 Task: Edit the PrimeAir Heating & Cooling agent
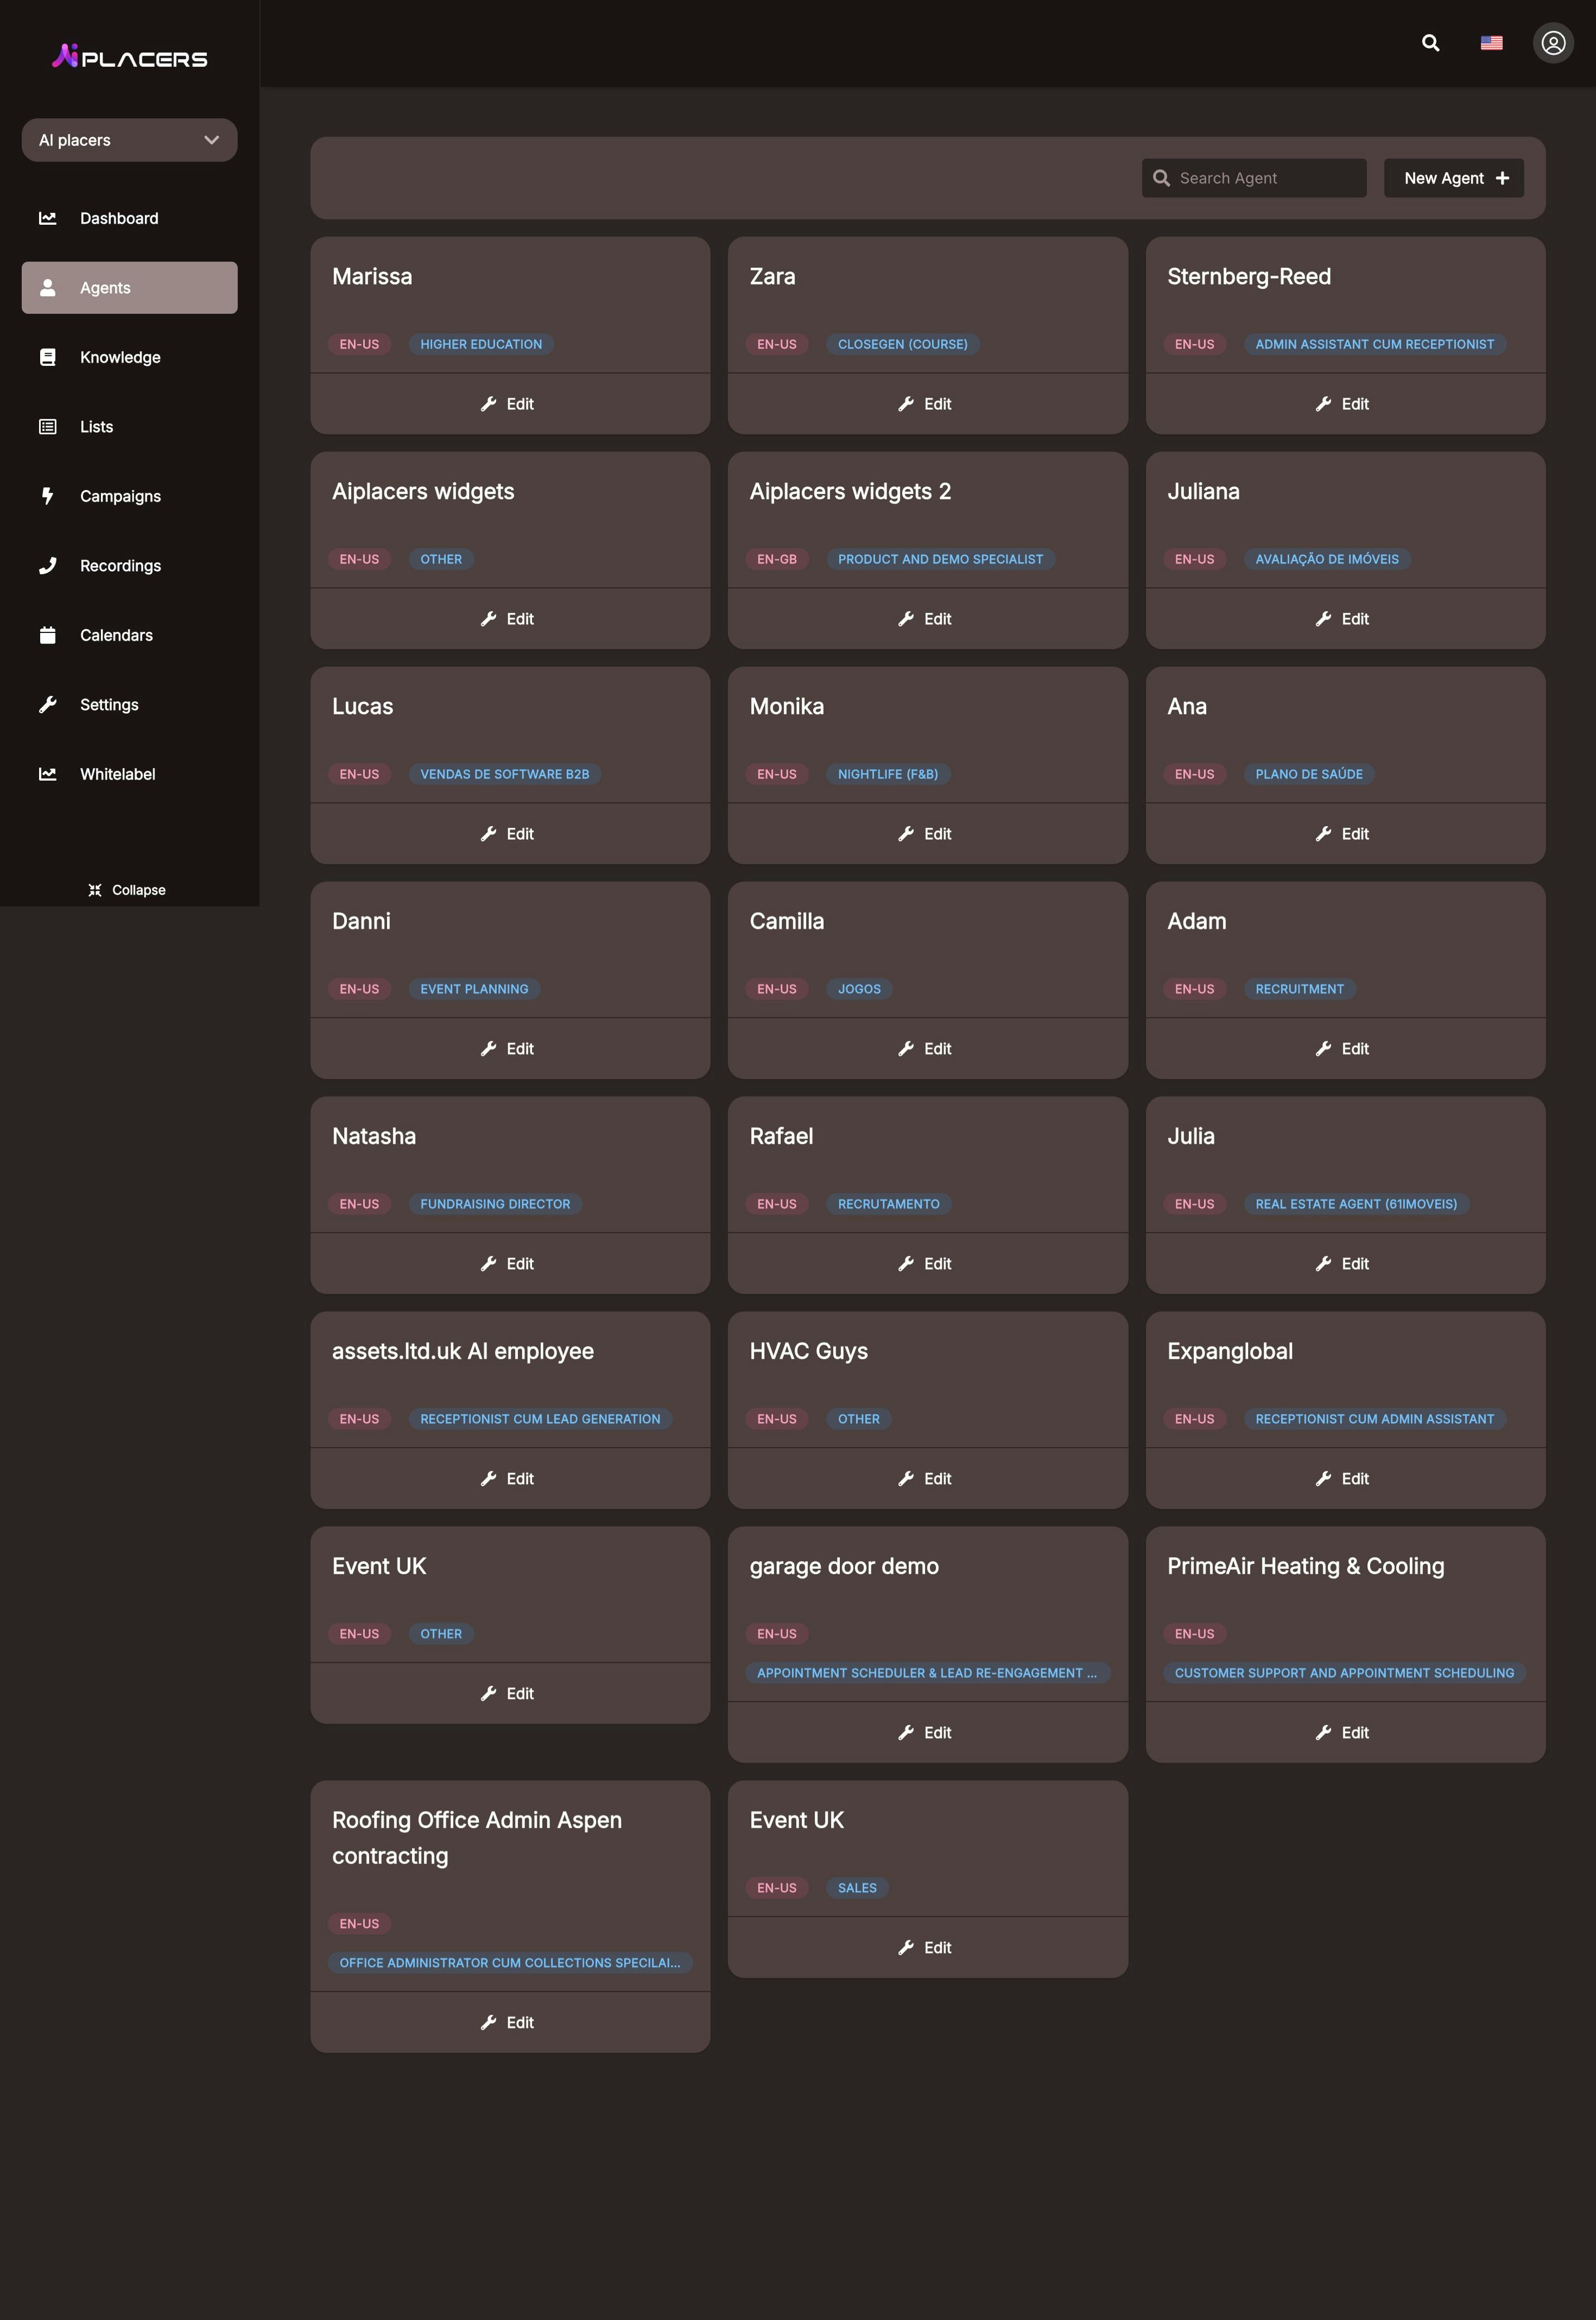coord(1344,1733)
